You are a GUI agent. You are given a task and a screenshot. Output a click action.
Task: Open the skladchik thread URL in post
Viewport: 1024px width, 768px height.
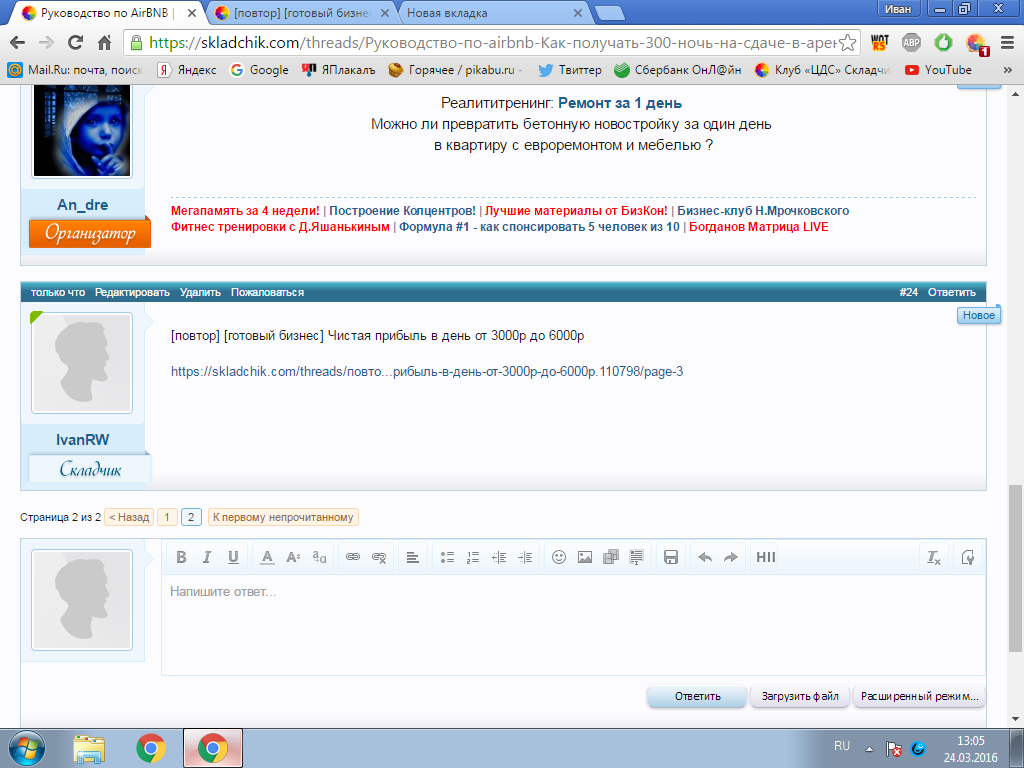click(x=427, y=372)
